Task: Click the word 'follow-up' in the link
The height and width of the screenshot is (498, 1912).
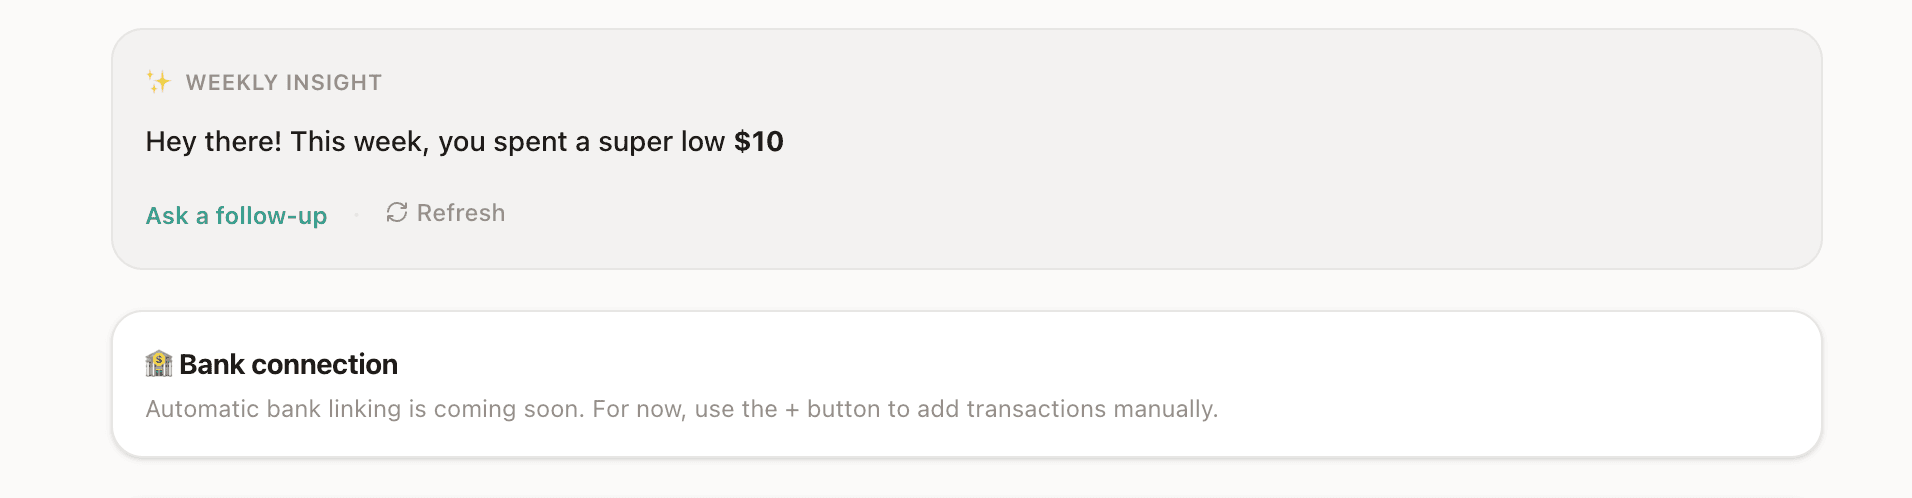Action: (x=271, y=216)
